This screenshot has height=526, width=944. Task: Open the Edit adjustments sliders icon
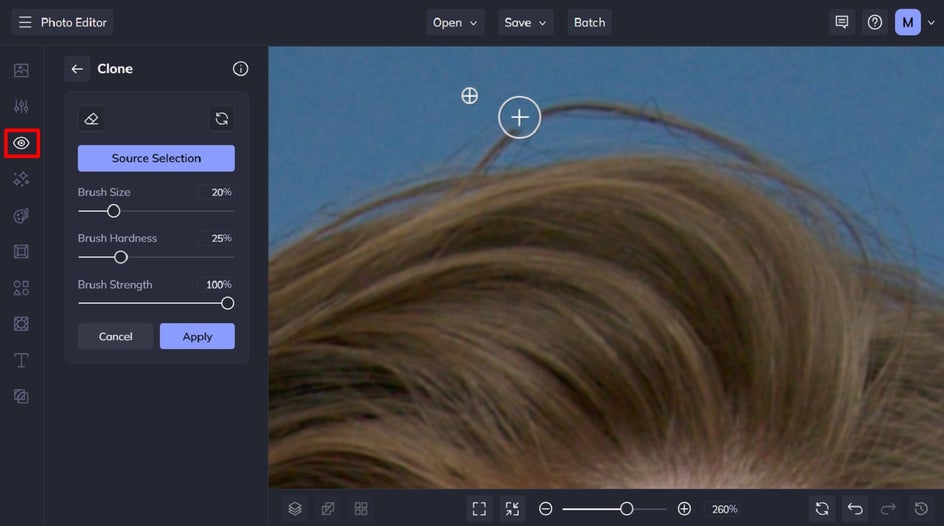point(21,107)
